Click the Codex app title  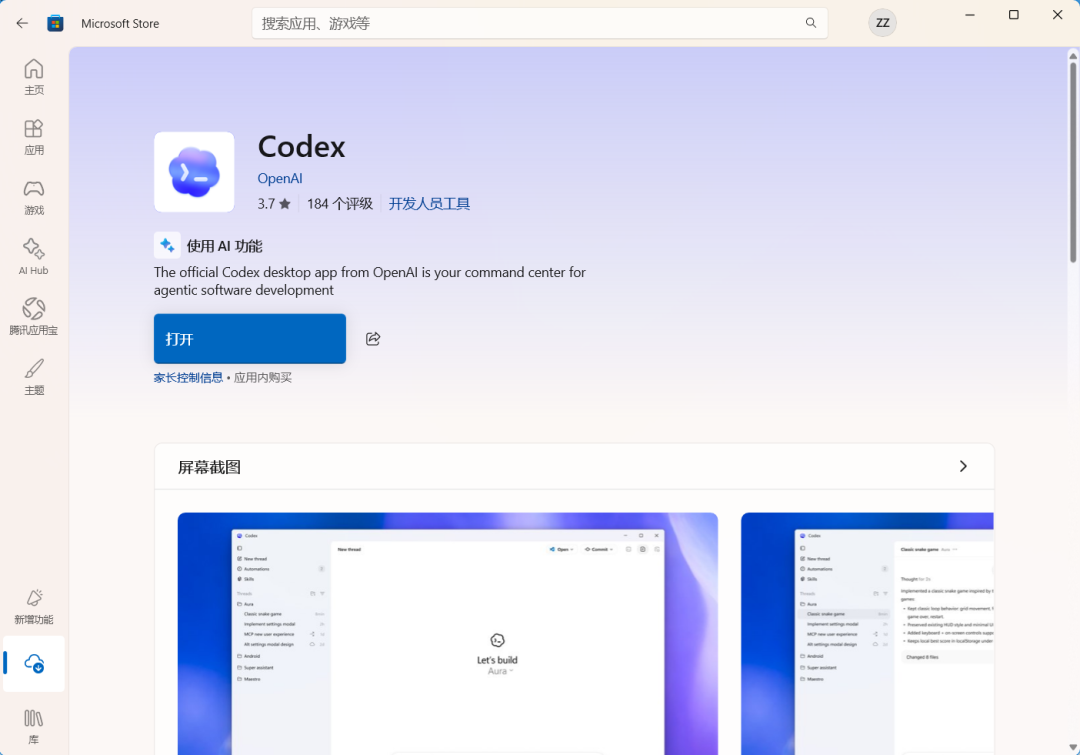click(x=302, y=147)
